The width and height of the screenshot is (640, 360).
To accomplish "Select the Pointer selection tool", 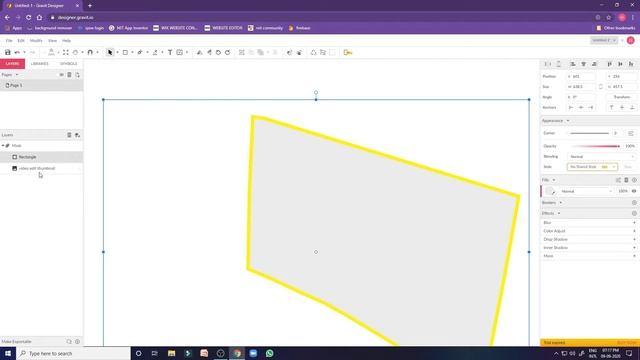I will click(x=110, y=52).
